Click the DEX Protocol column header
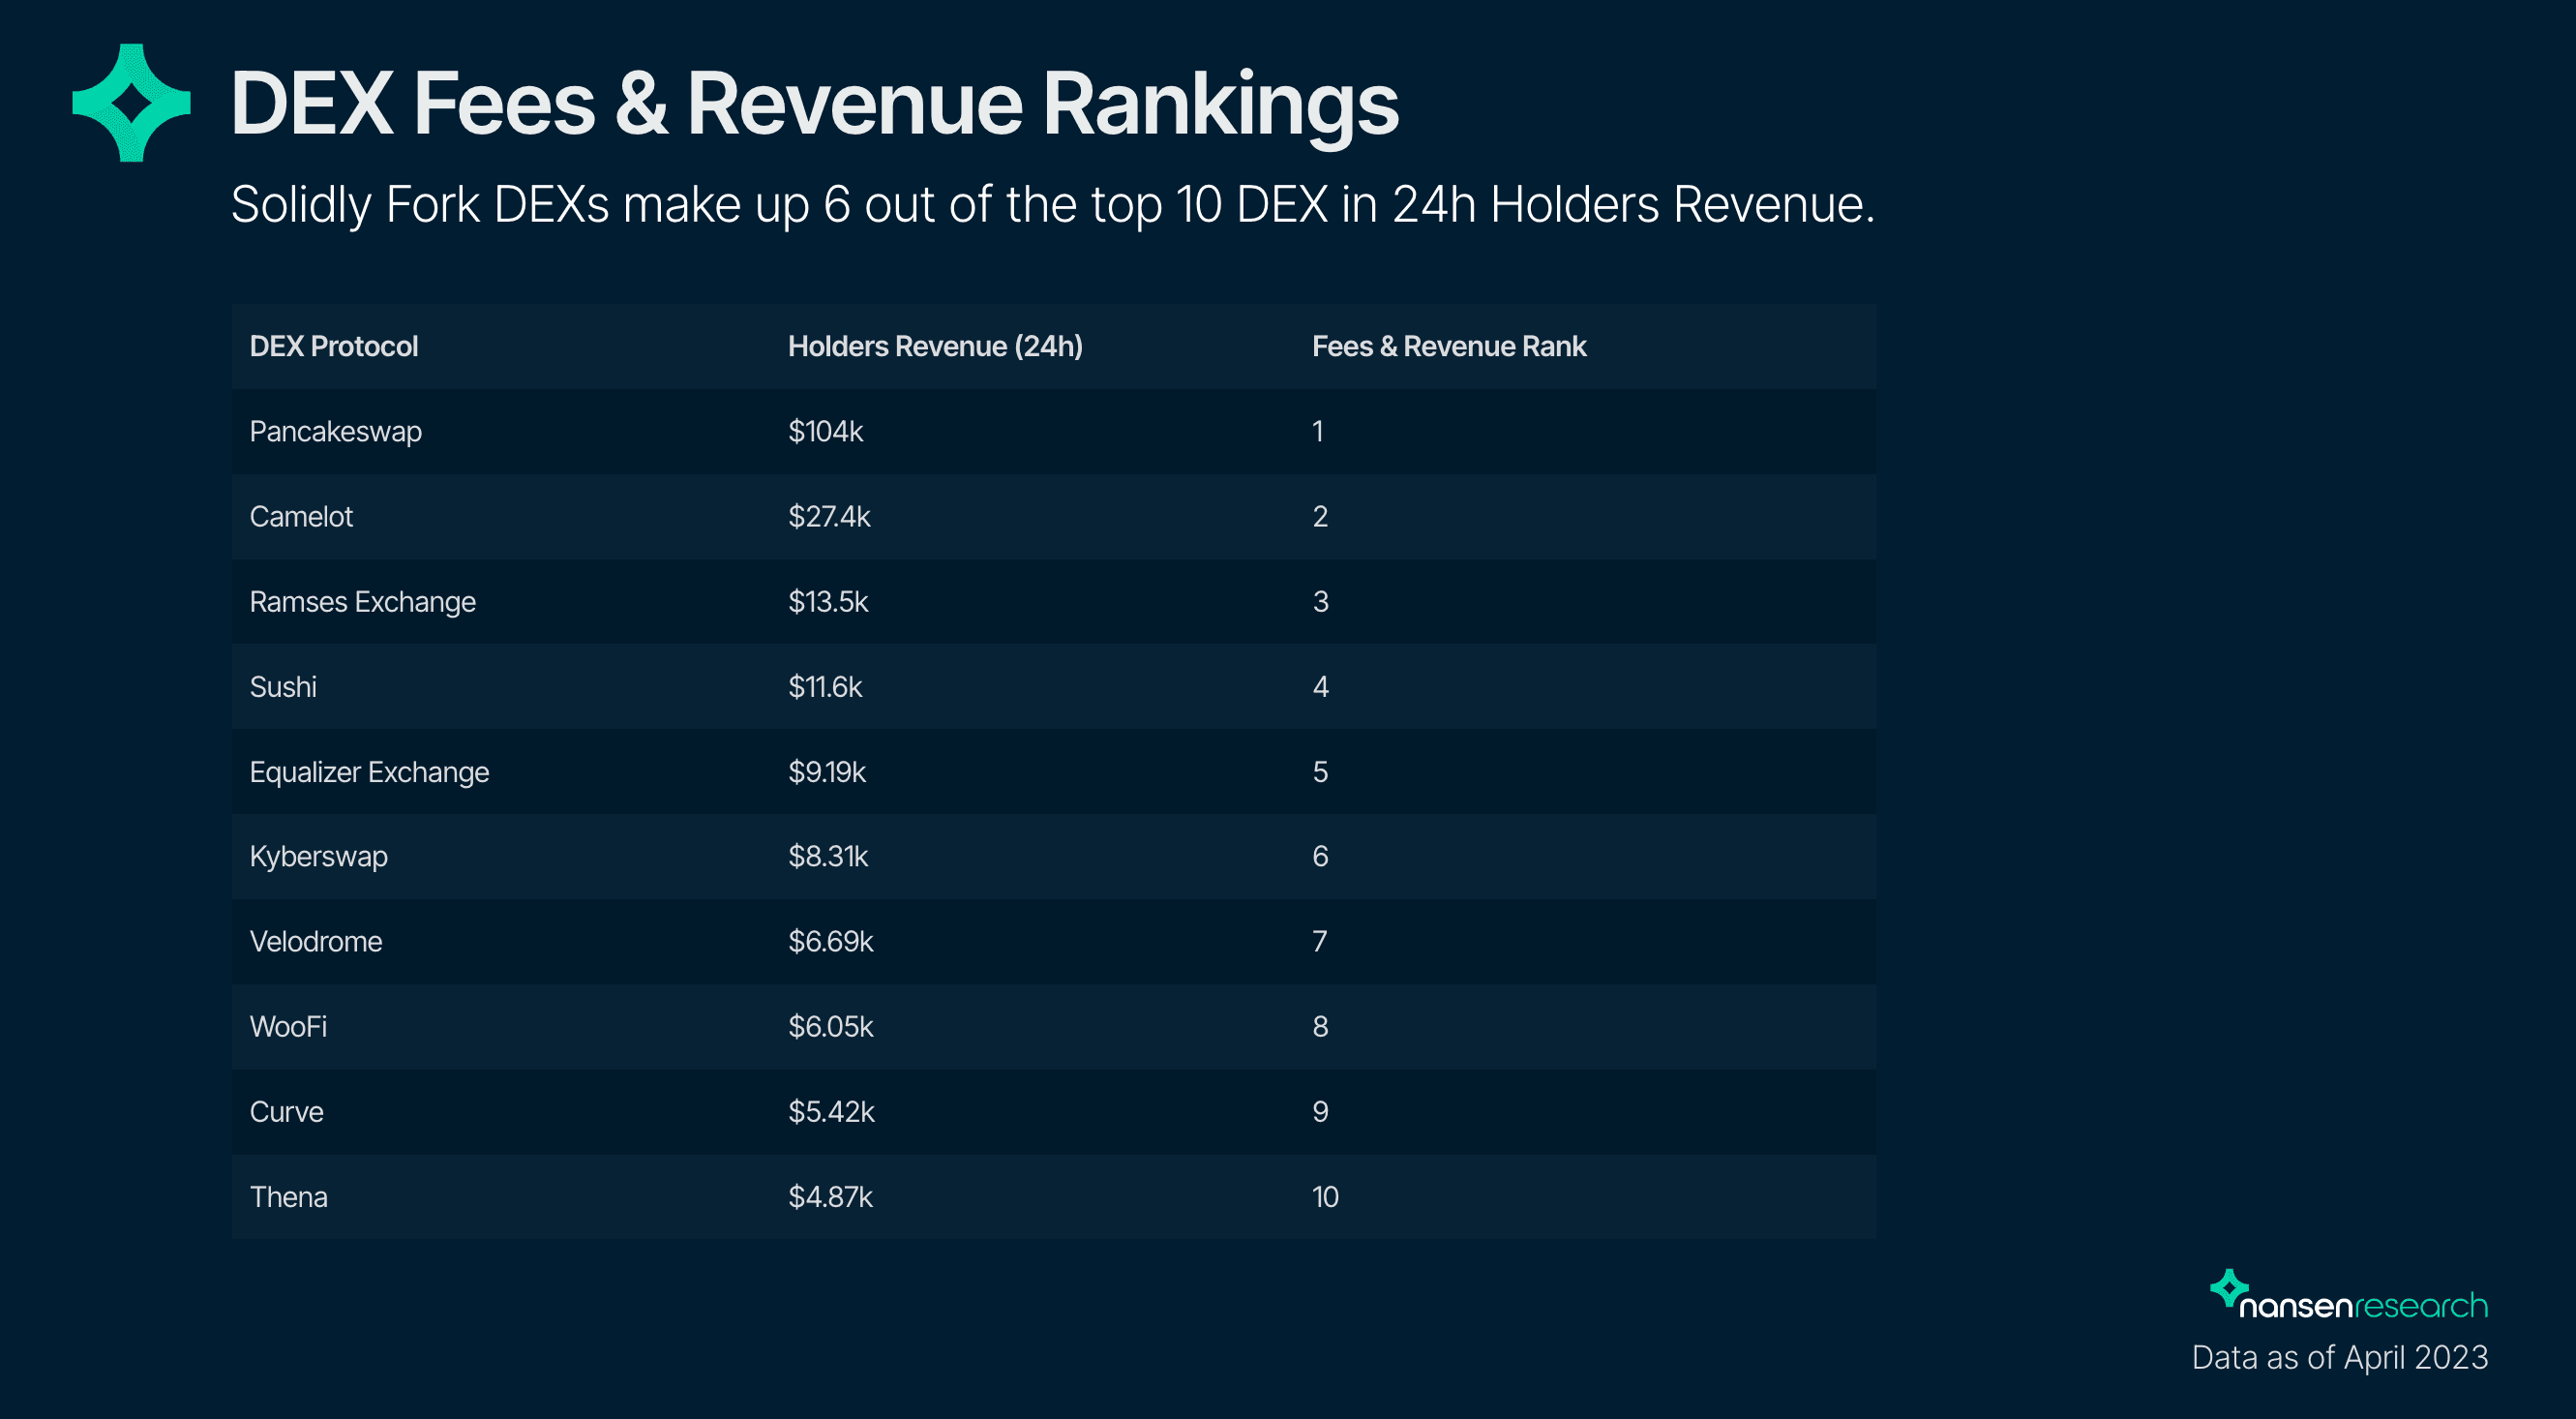Screen dimensions: 2576x1419 [334, 346]
